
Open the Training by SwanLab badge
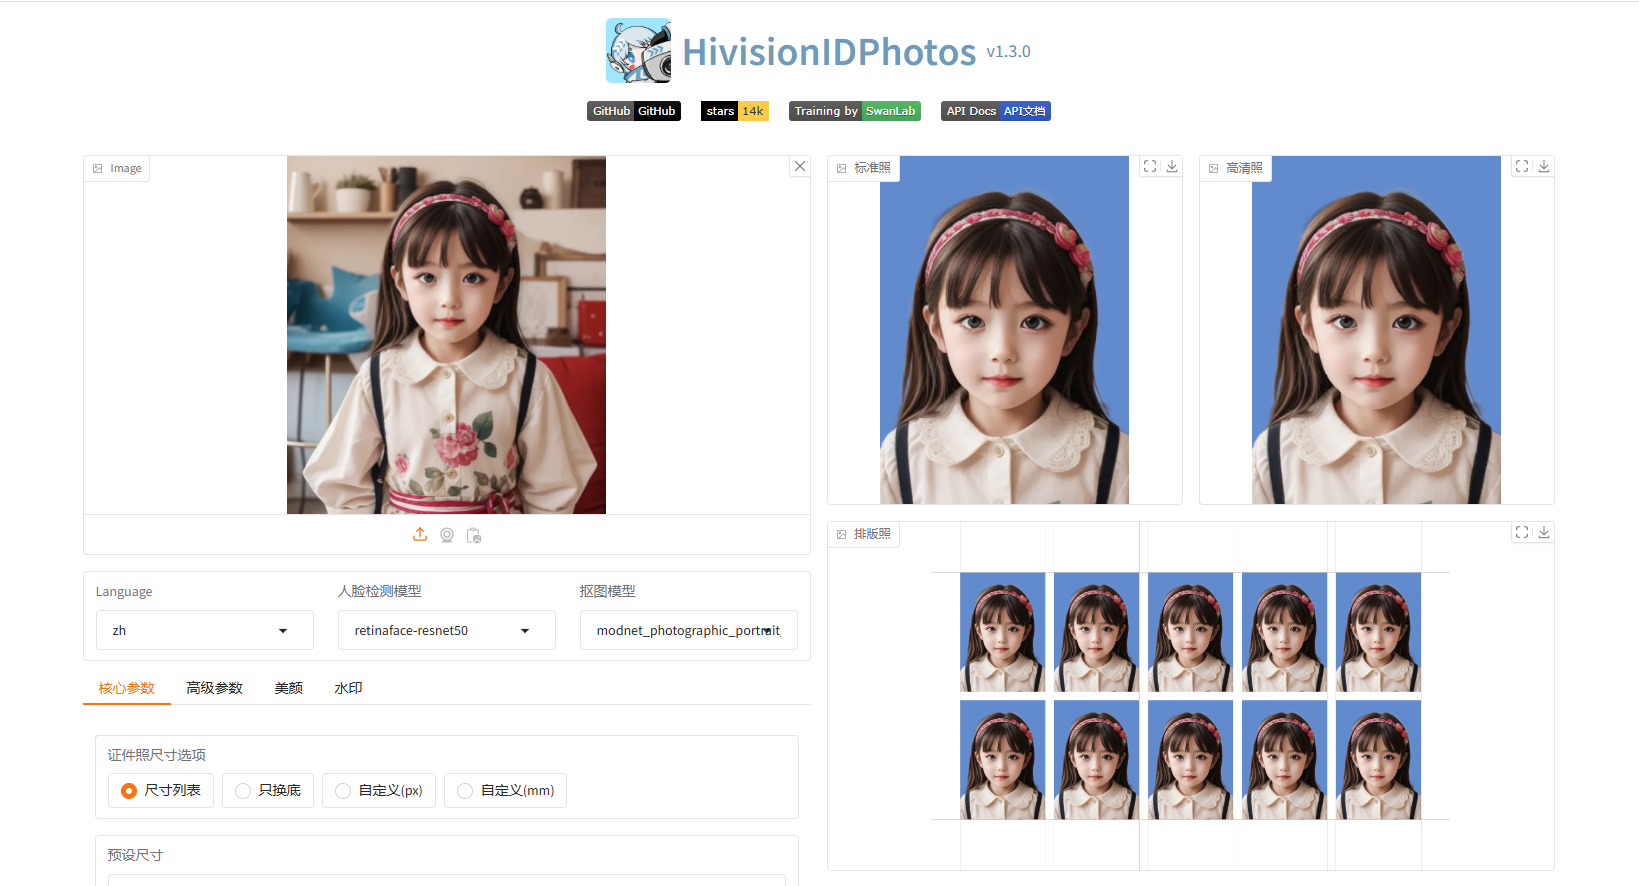pyautogui.click(x=855, y=111)
